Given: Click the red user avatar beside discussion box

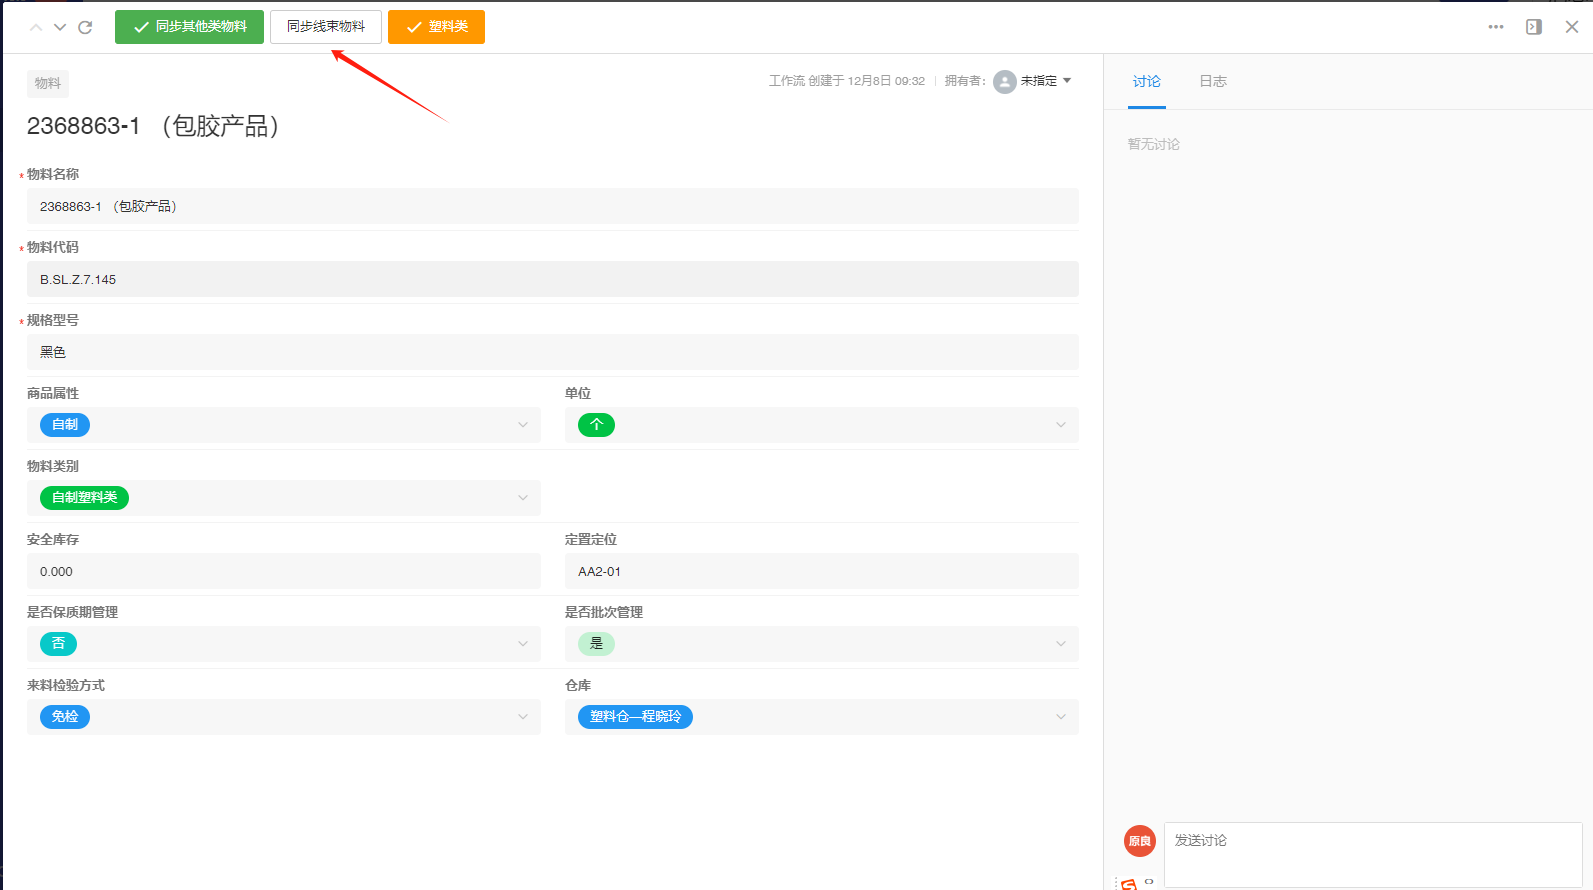Looking at the screenshot, I should pyautogui.click(x=1139, y=841).
